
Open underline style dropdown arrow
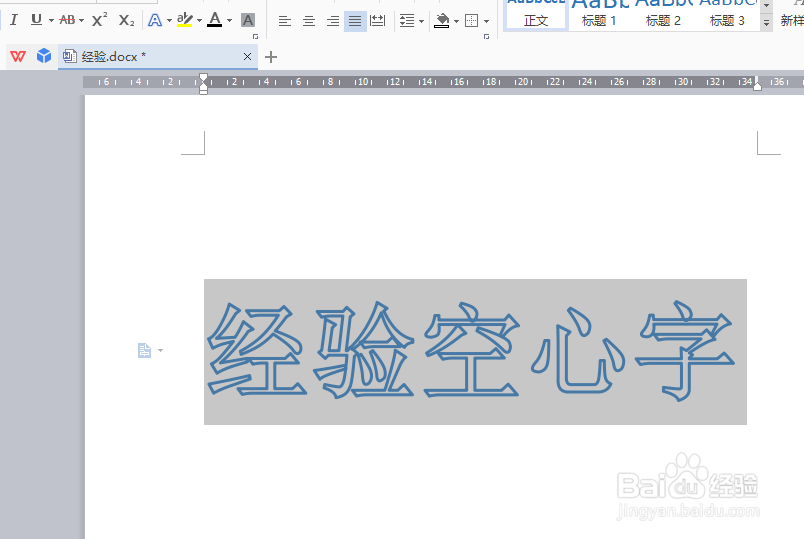pos(51,21)
